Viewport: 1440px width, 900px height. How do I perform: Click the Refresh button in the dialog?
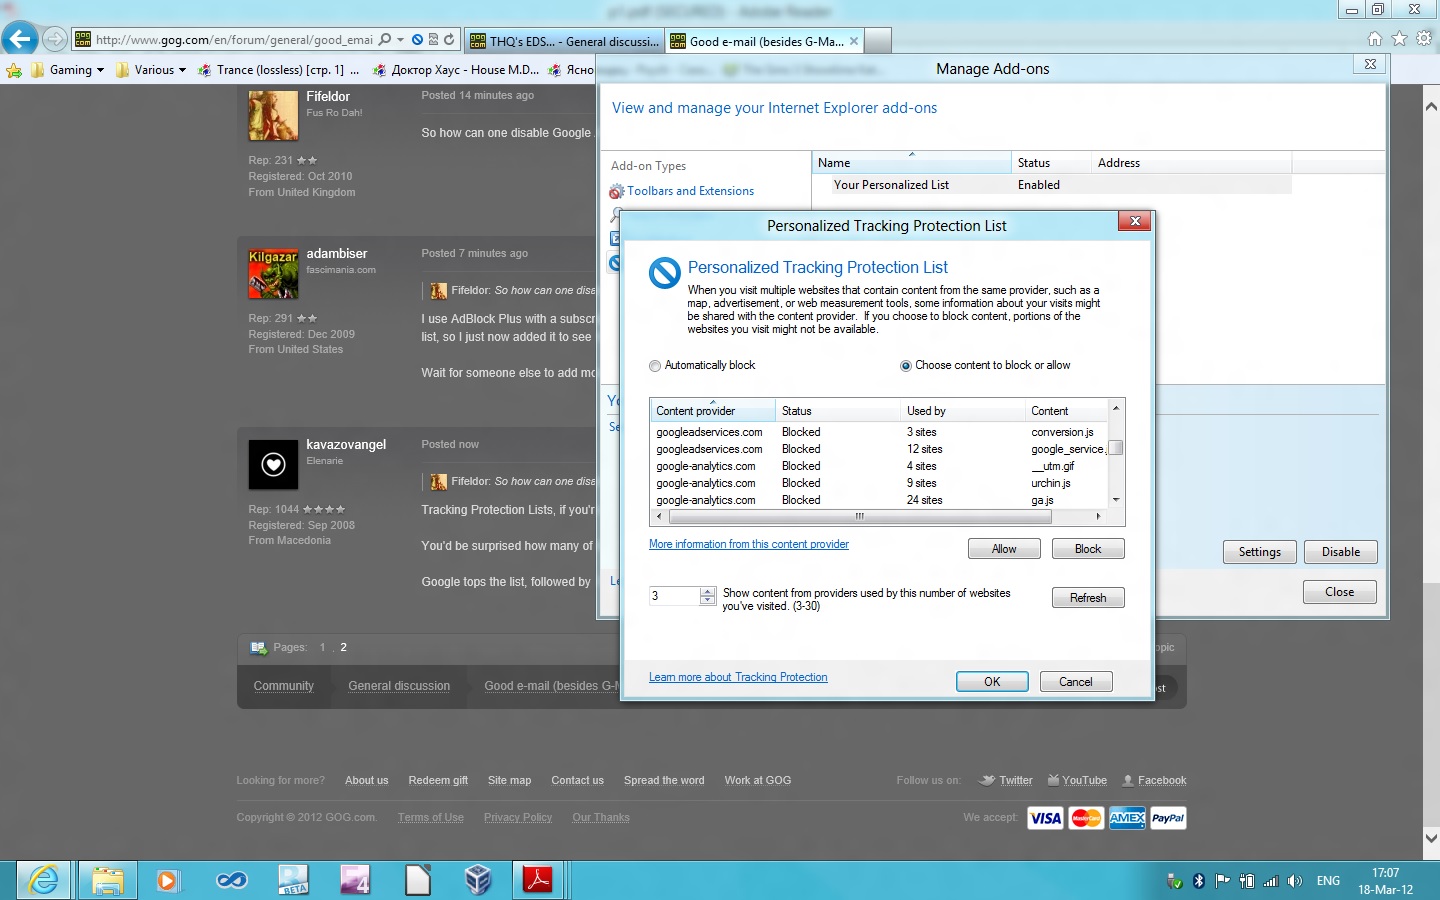click(x=1088, y=598)
